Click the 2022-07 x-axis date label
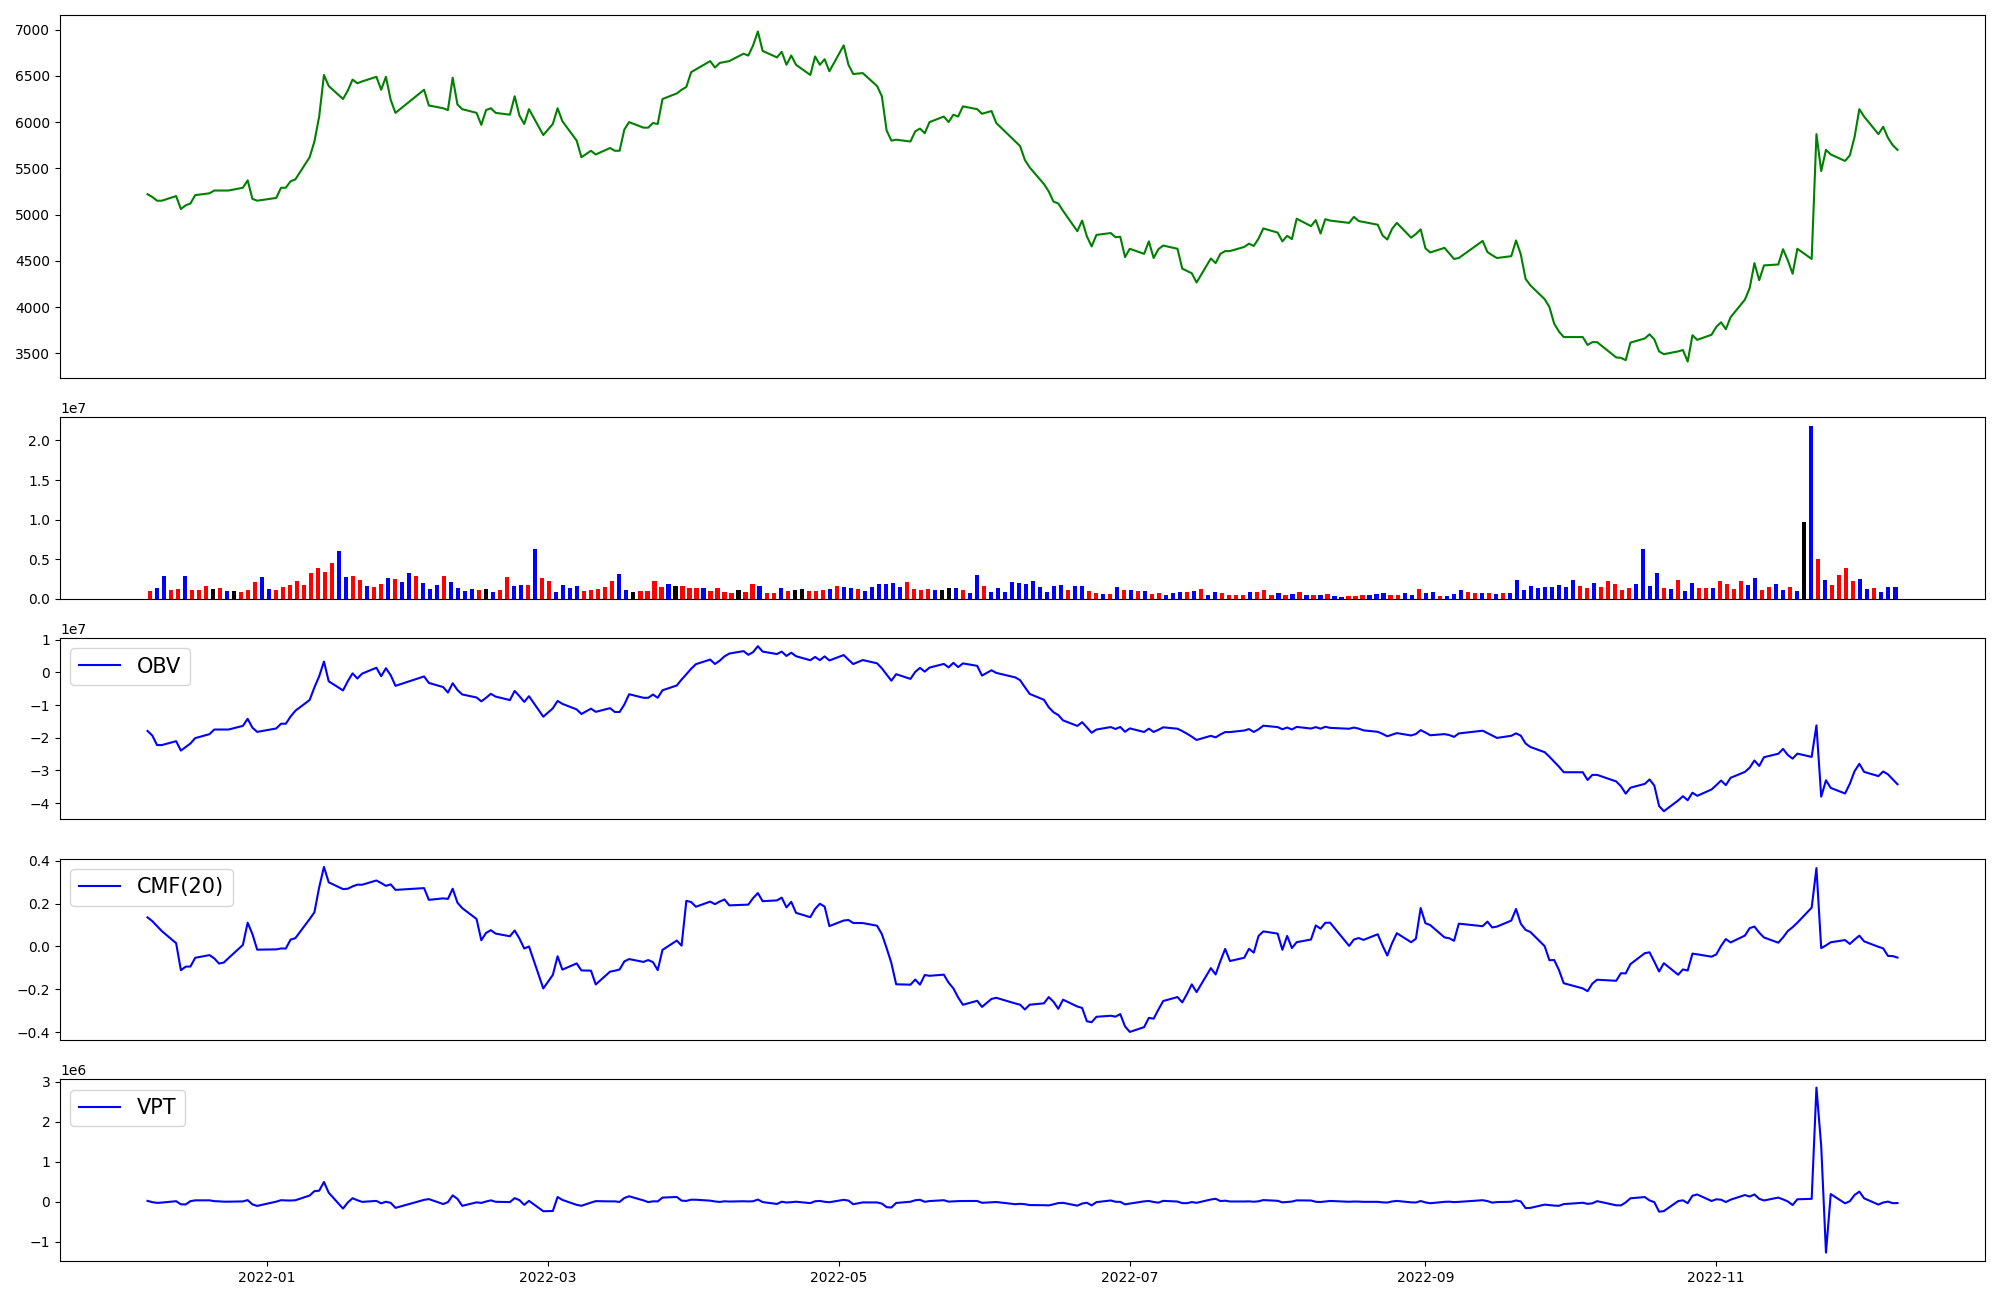Screen dimensions: 2000x1300 (1130, 1277)
